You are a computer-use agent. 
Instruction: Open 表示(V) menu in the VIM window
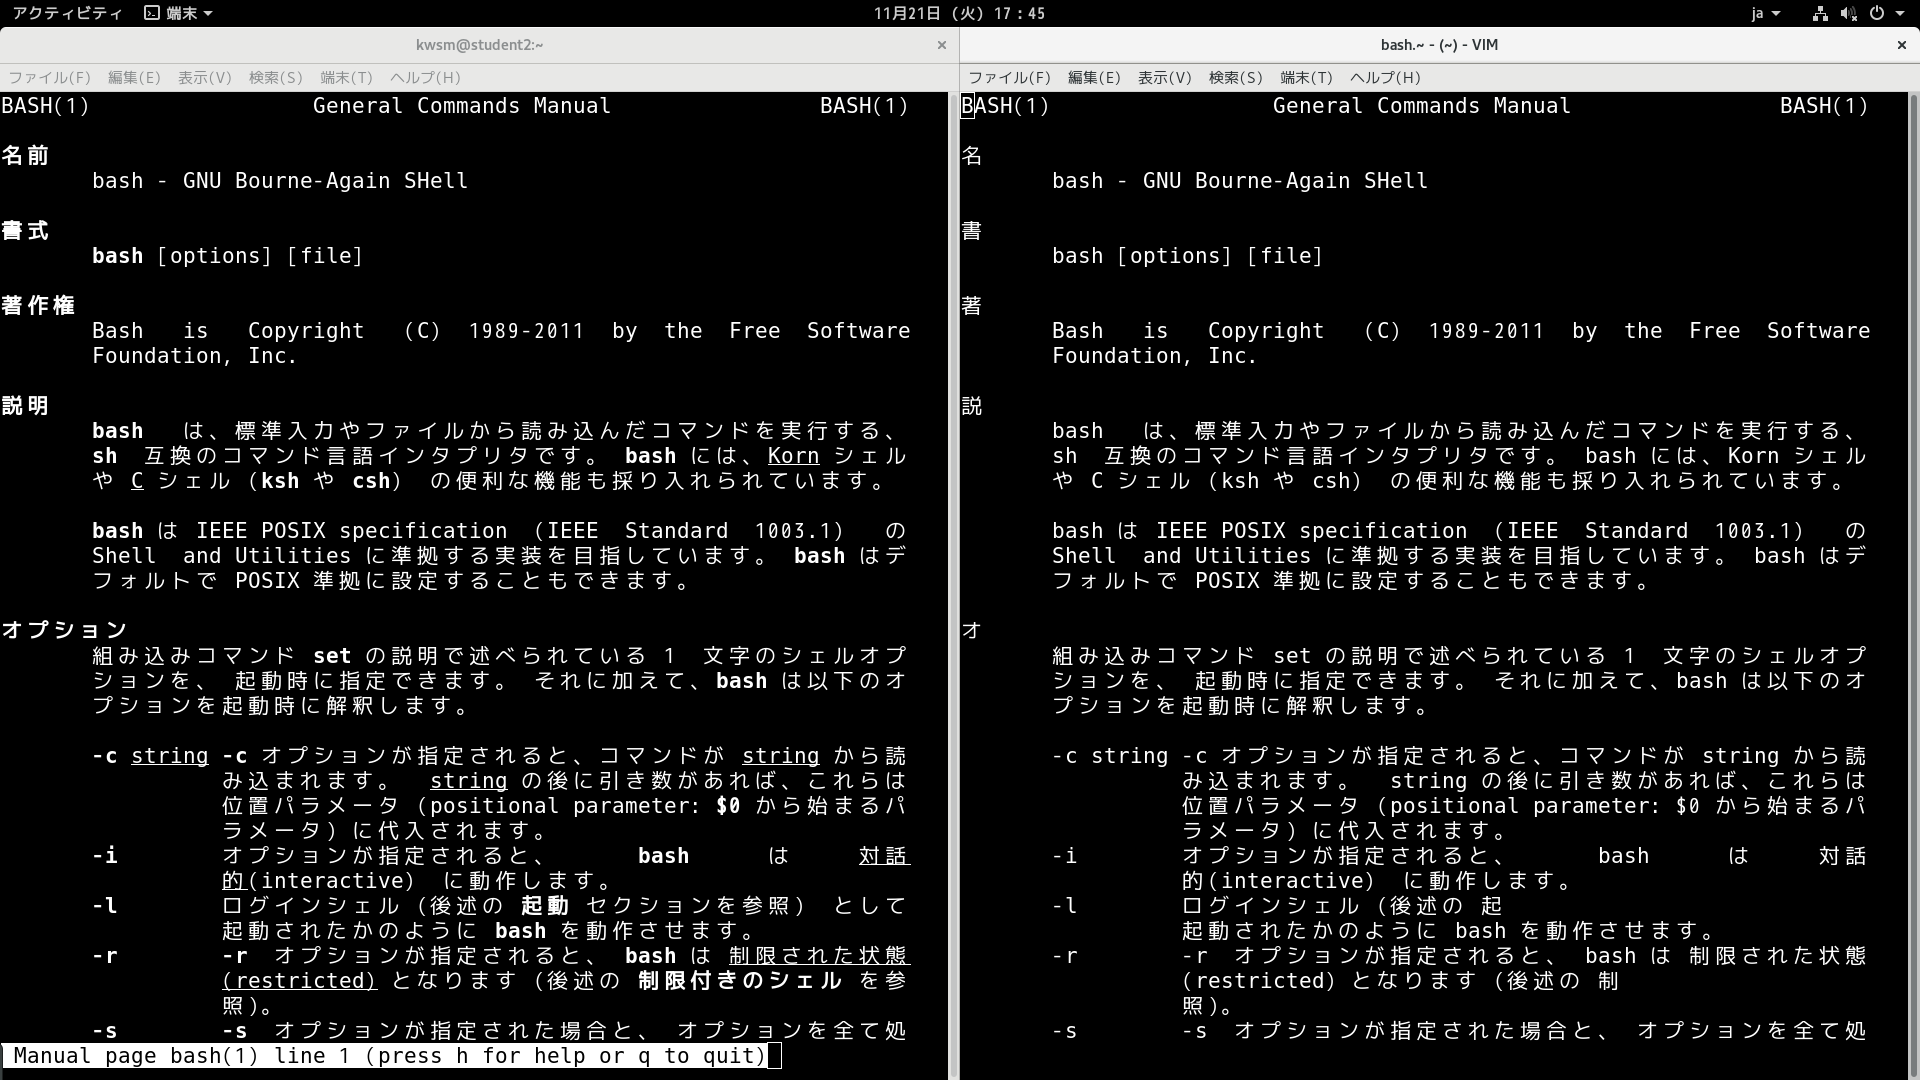pos(1164,77)
